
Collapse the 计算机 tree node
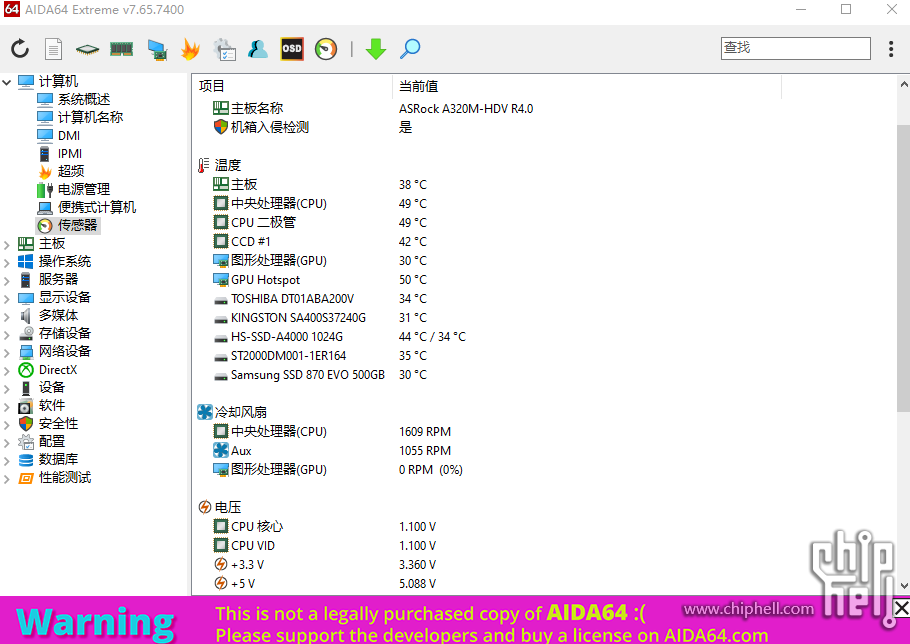pos(7,82)
